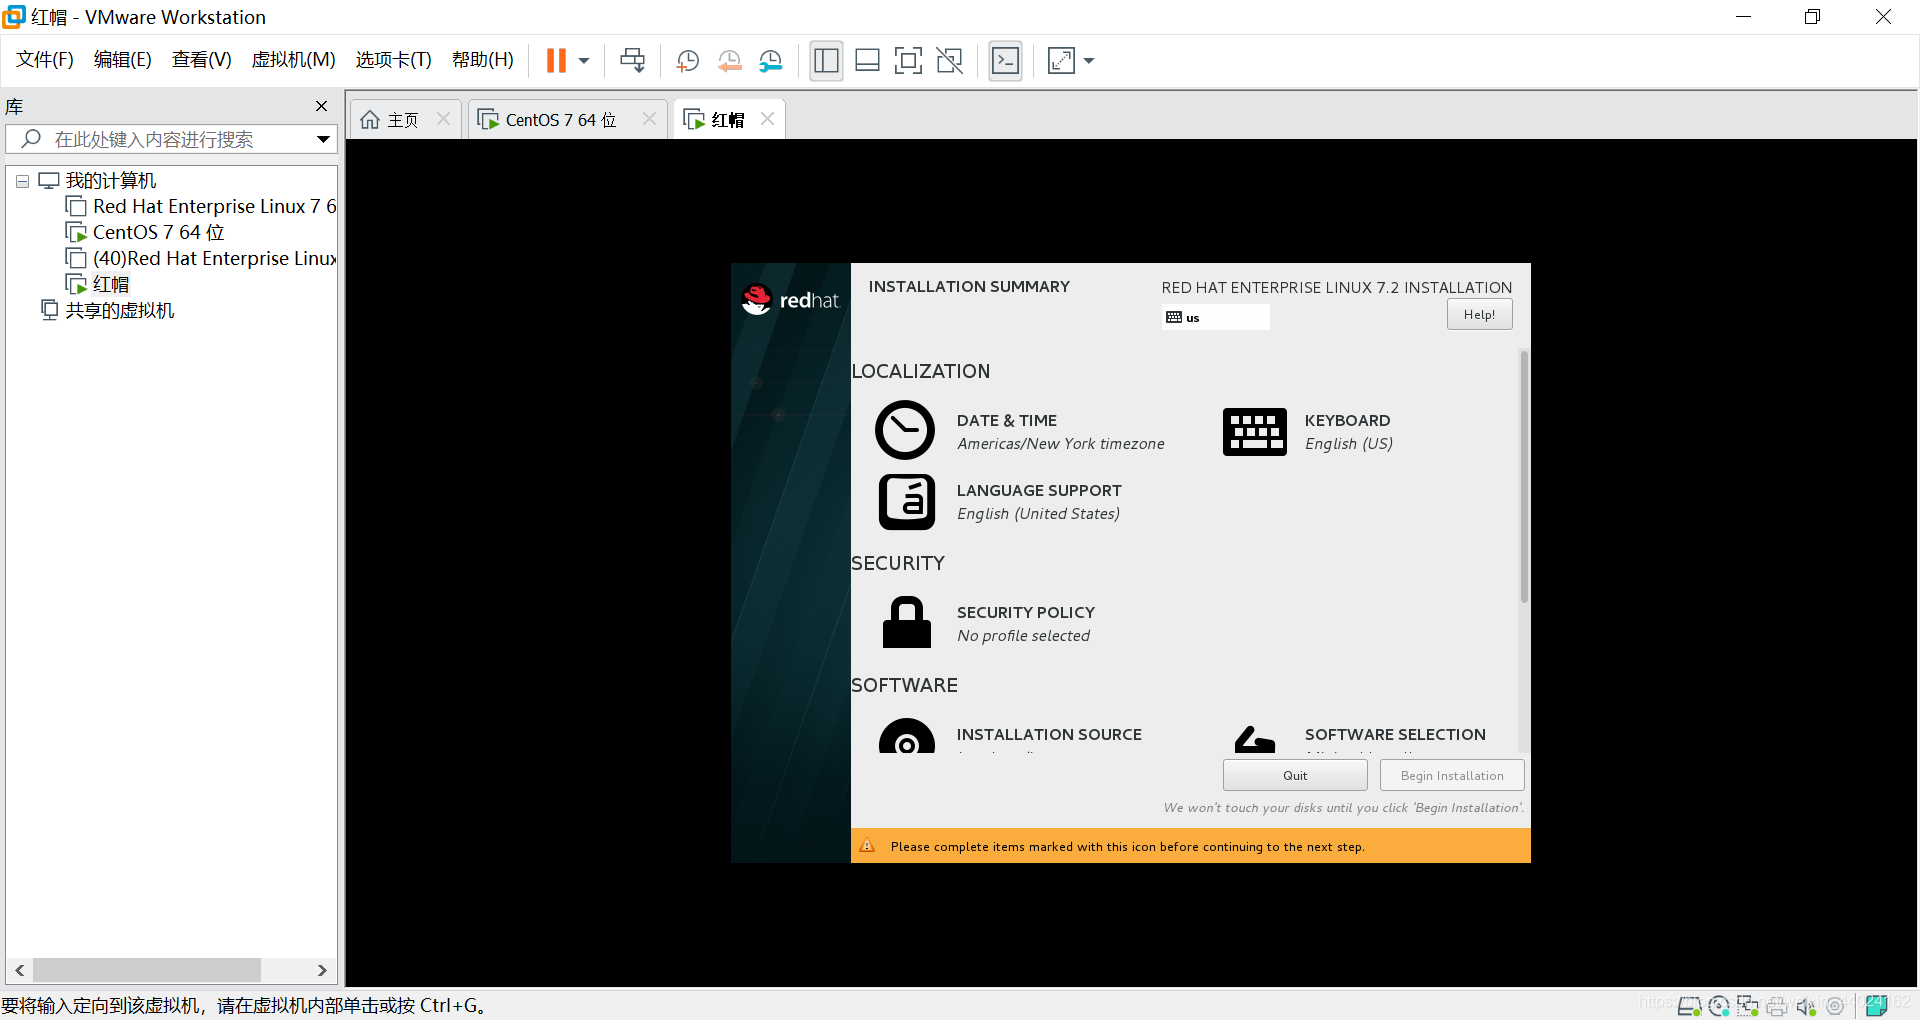Click the network adapter status icon

click(x=1748, y=1006)
